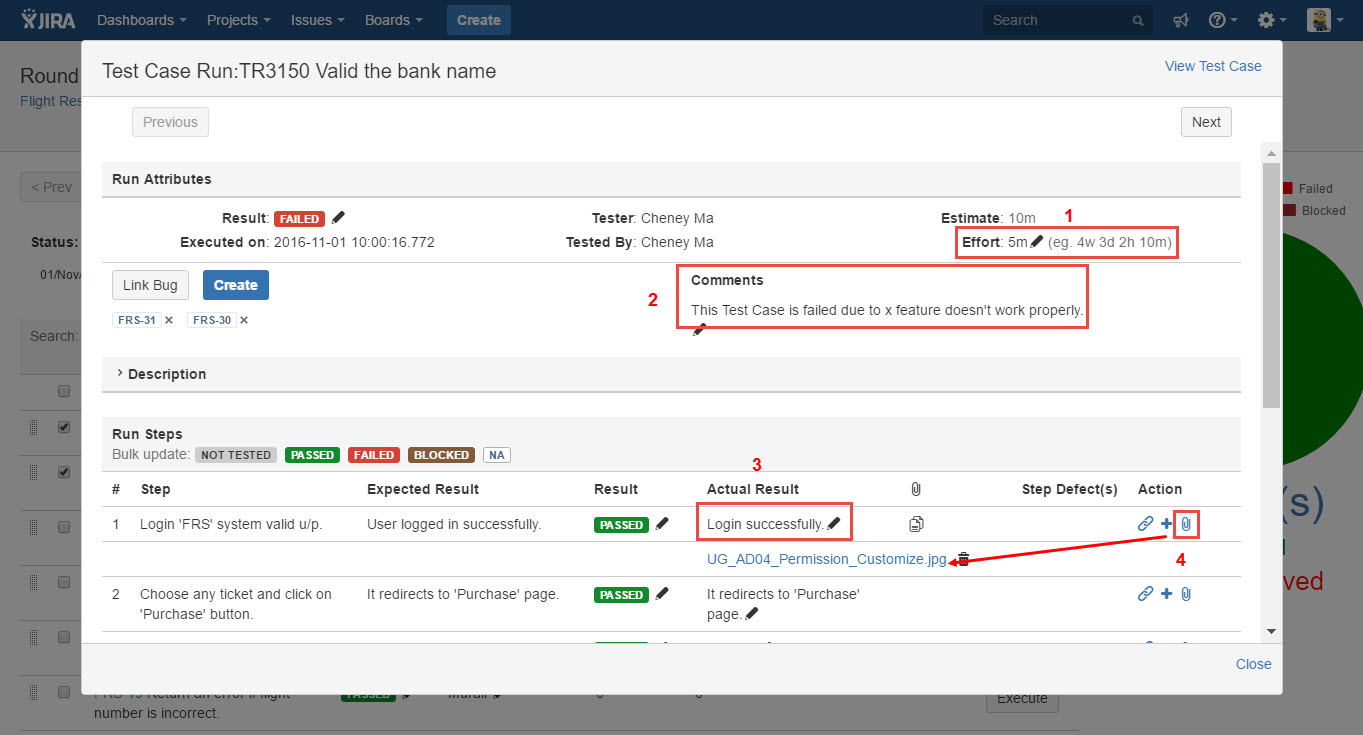Open the Issues menu
Screen dimensions: 1363x735
tap(318, 20)
